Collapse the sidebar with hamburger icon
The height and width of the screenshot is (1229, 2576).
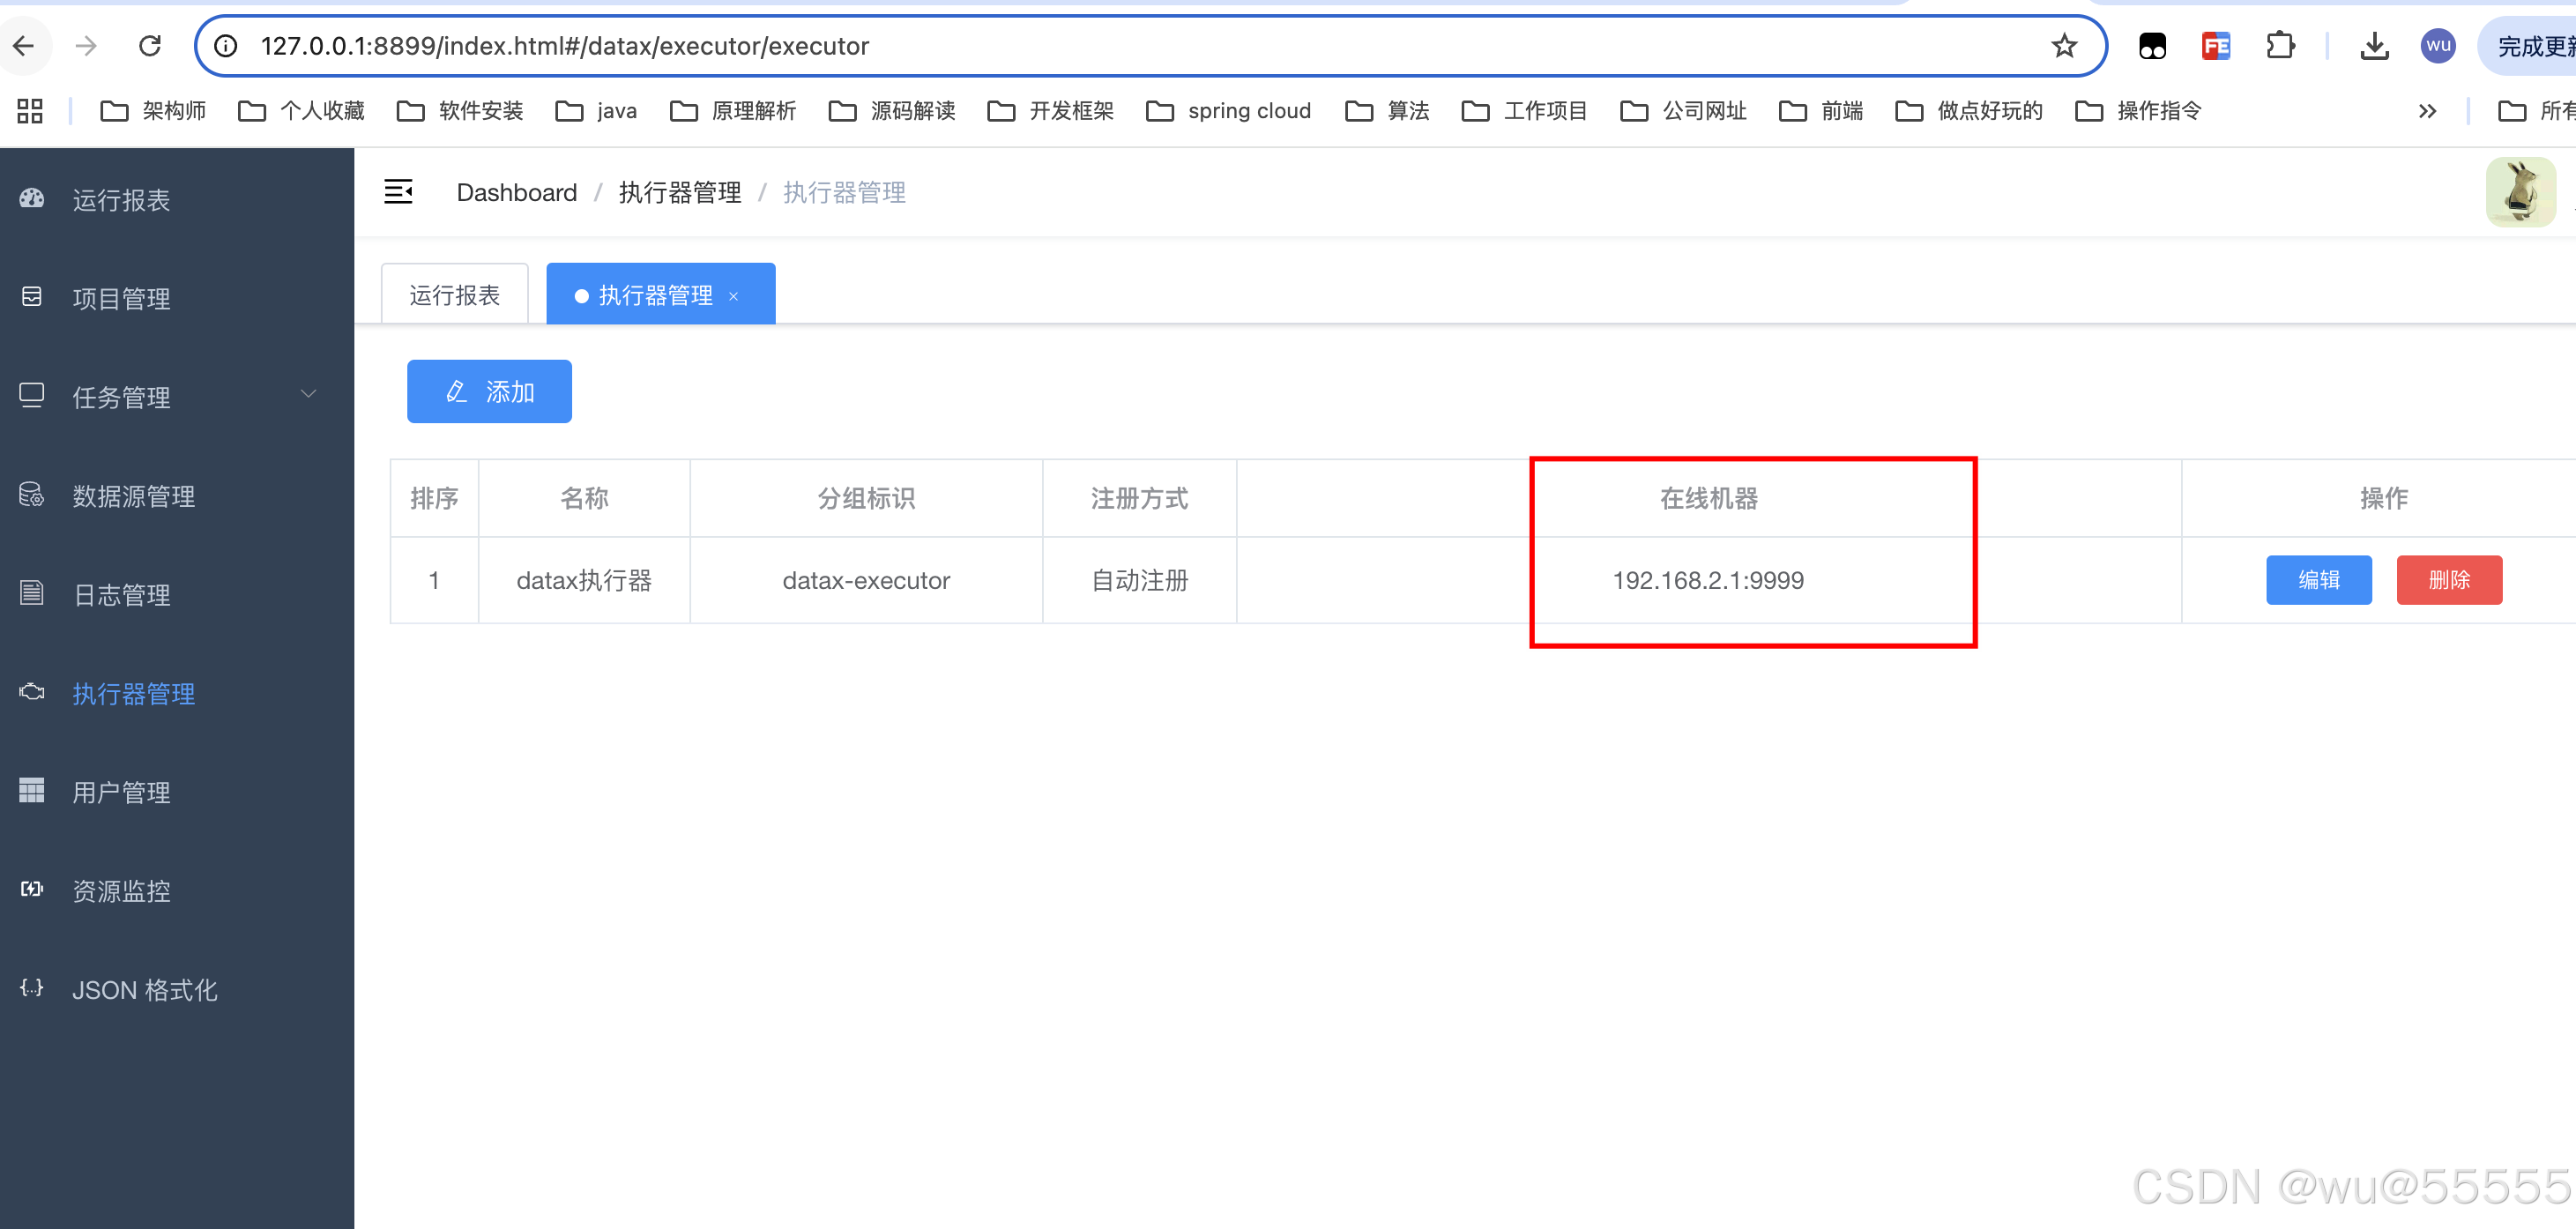point(398,191)
